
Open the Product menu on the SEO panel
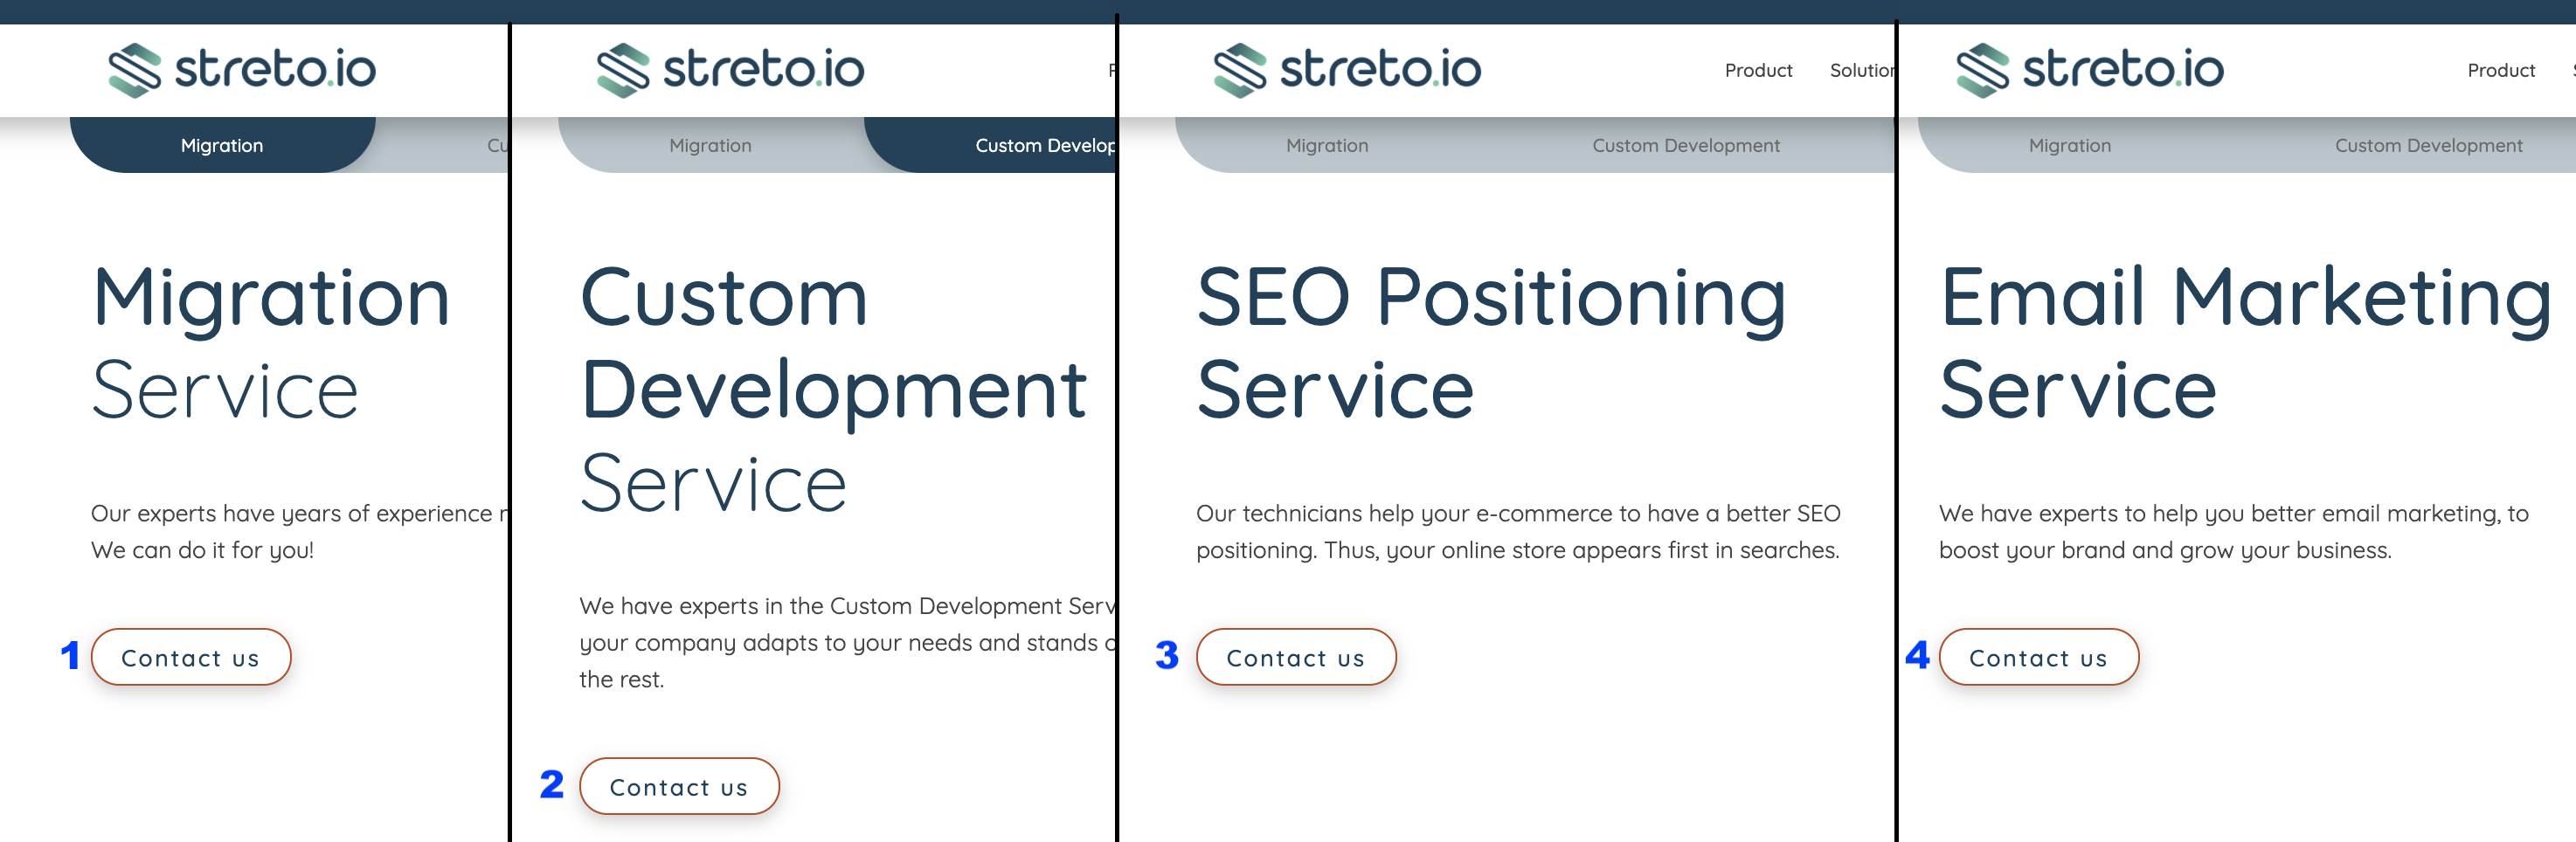(x=1757, y=70)
